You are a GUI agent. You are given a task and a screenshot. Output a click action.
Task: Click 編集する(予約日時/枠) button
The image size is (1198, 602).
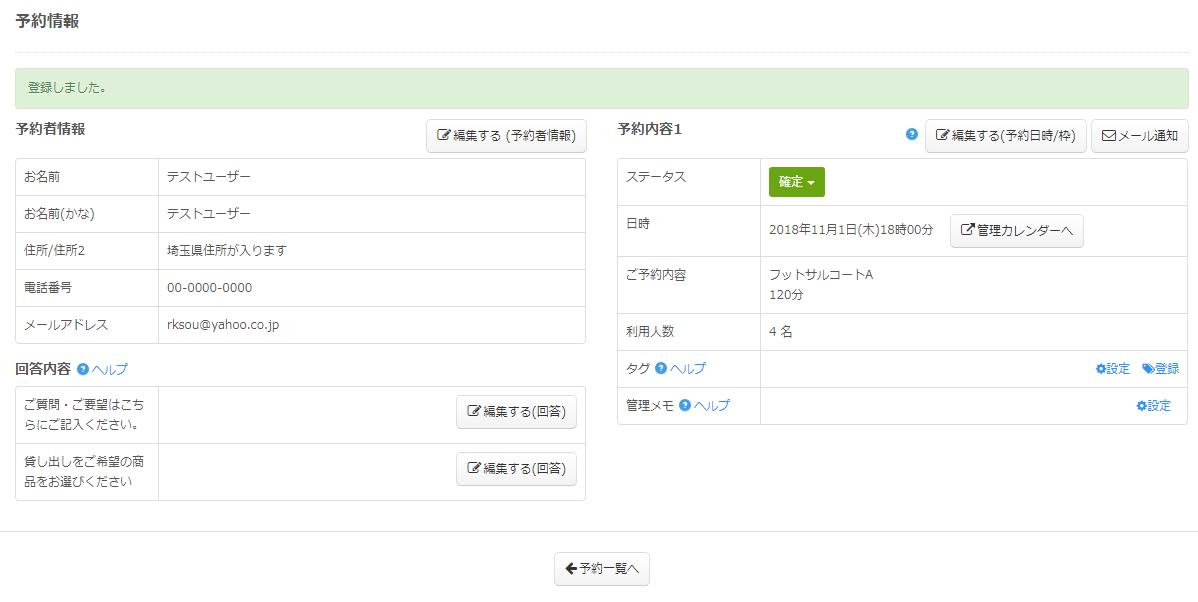tap(1005, 136)
